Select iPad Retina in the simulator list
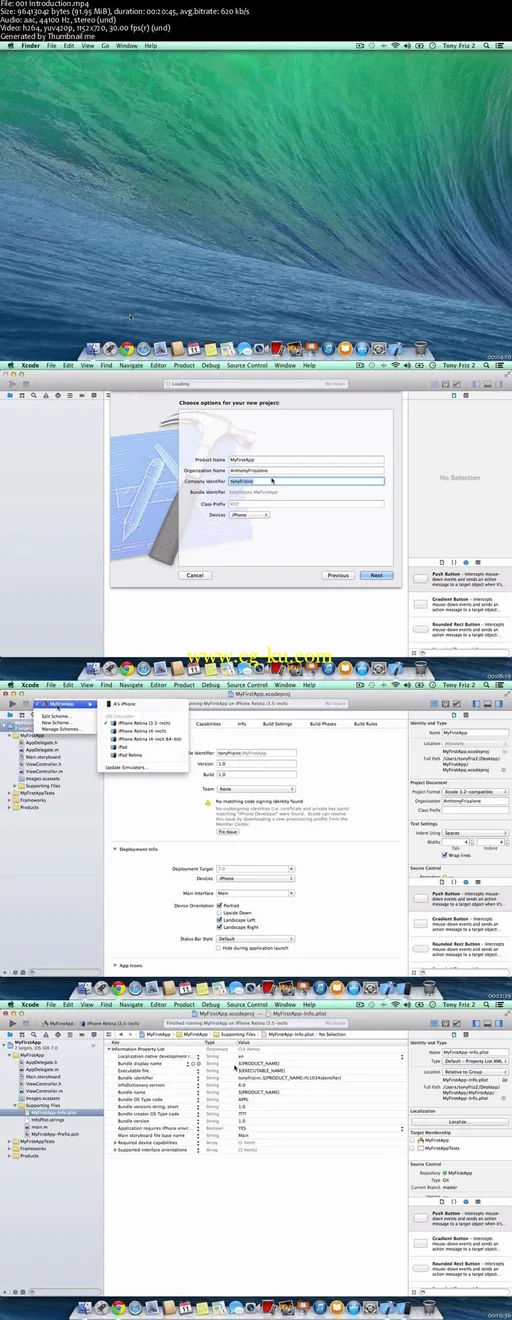 tap(130, 755)
